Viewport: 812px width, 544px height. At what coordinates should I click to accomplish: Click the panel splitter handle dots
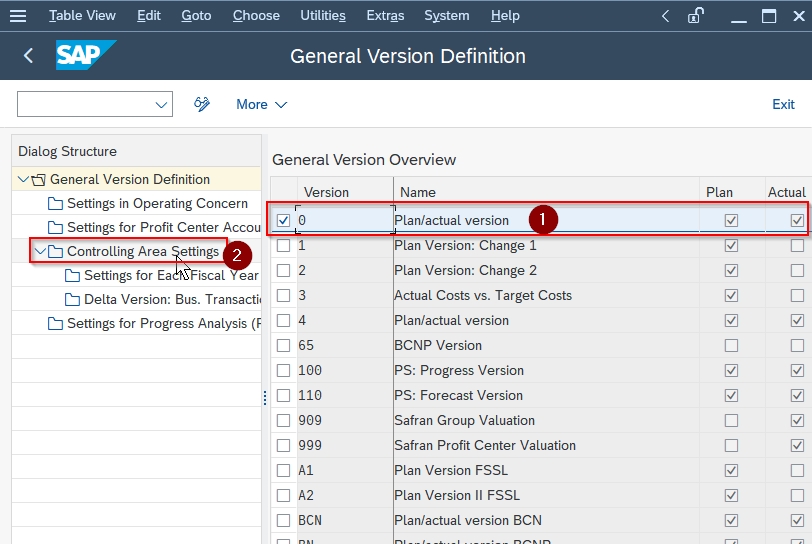(265, 398)
